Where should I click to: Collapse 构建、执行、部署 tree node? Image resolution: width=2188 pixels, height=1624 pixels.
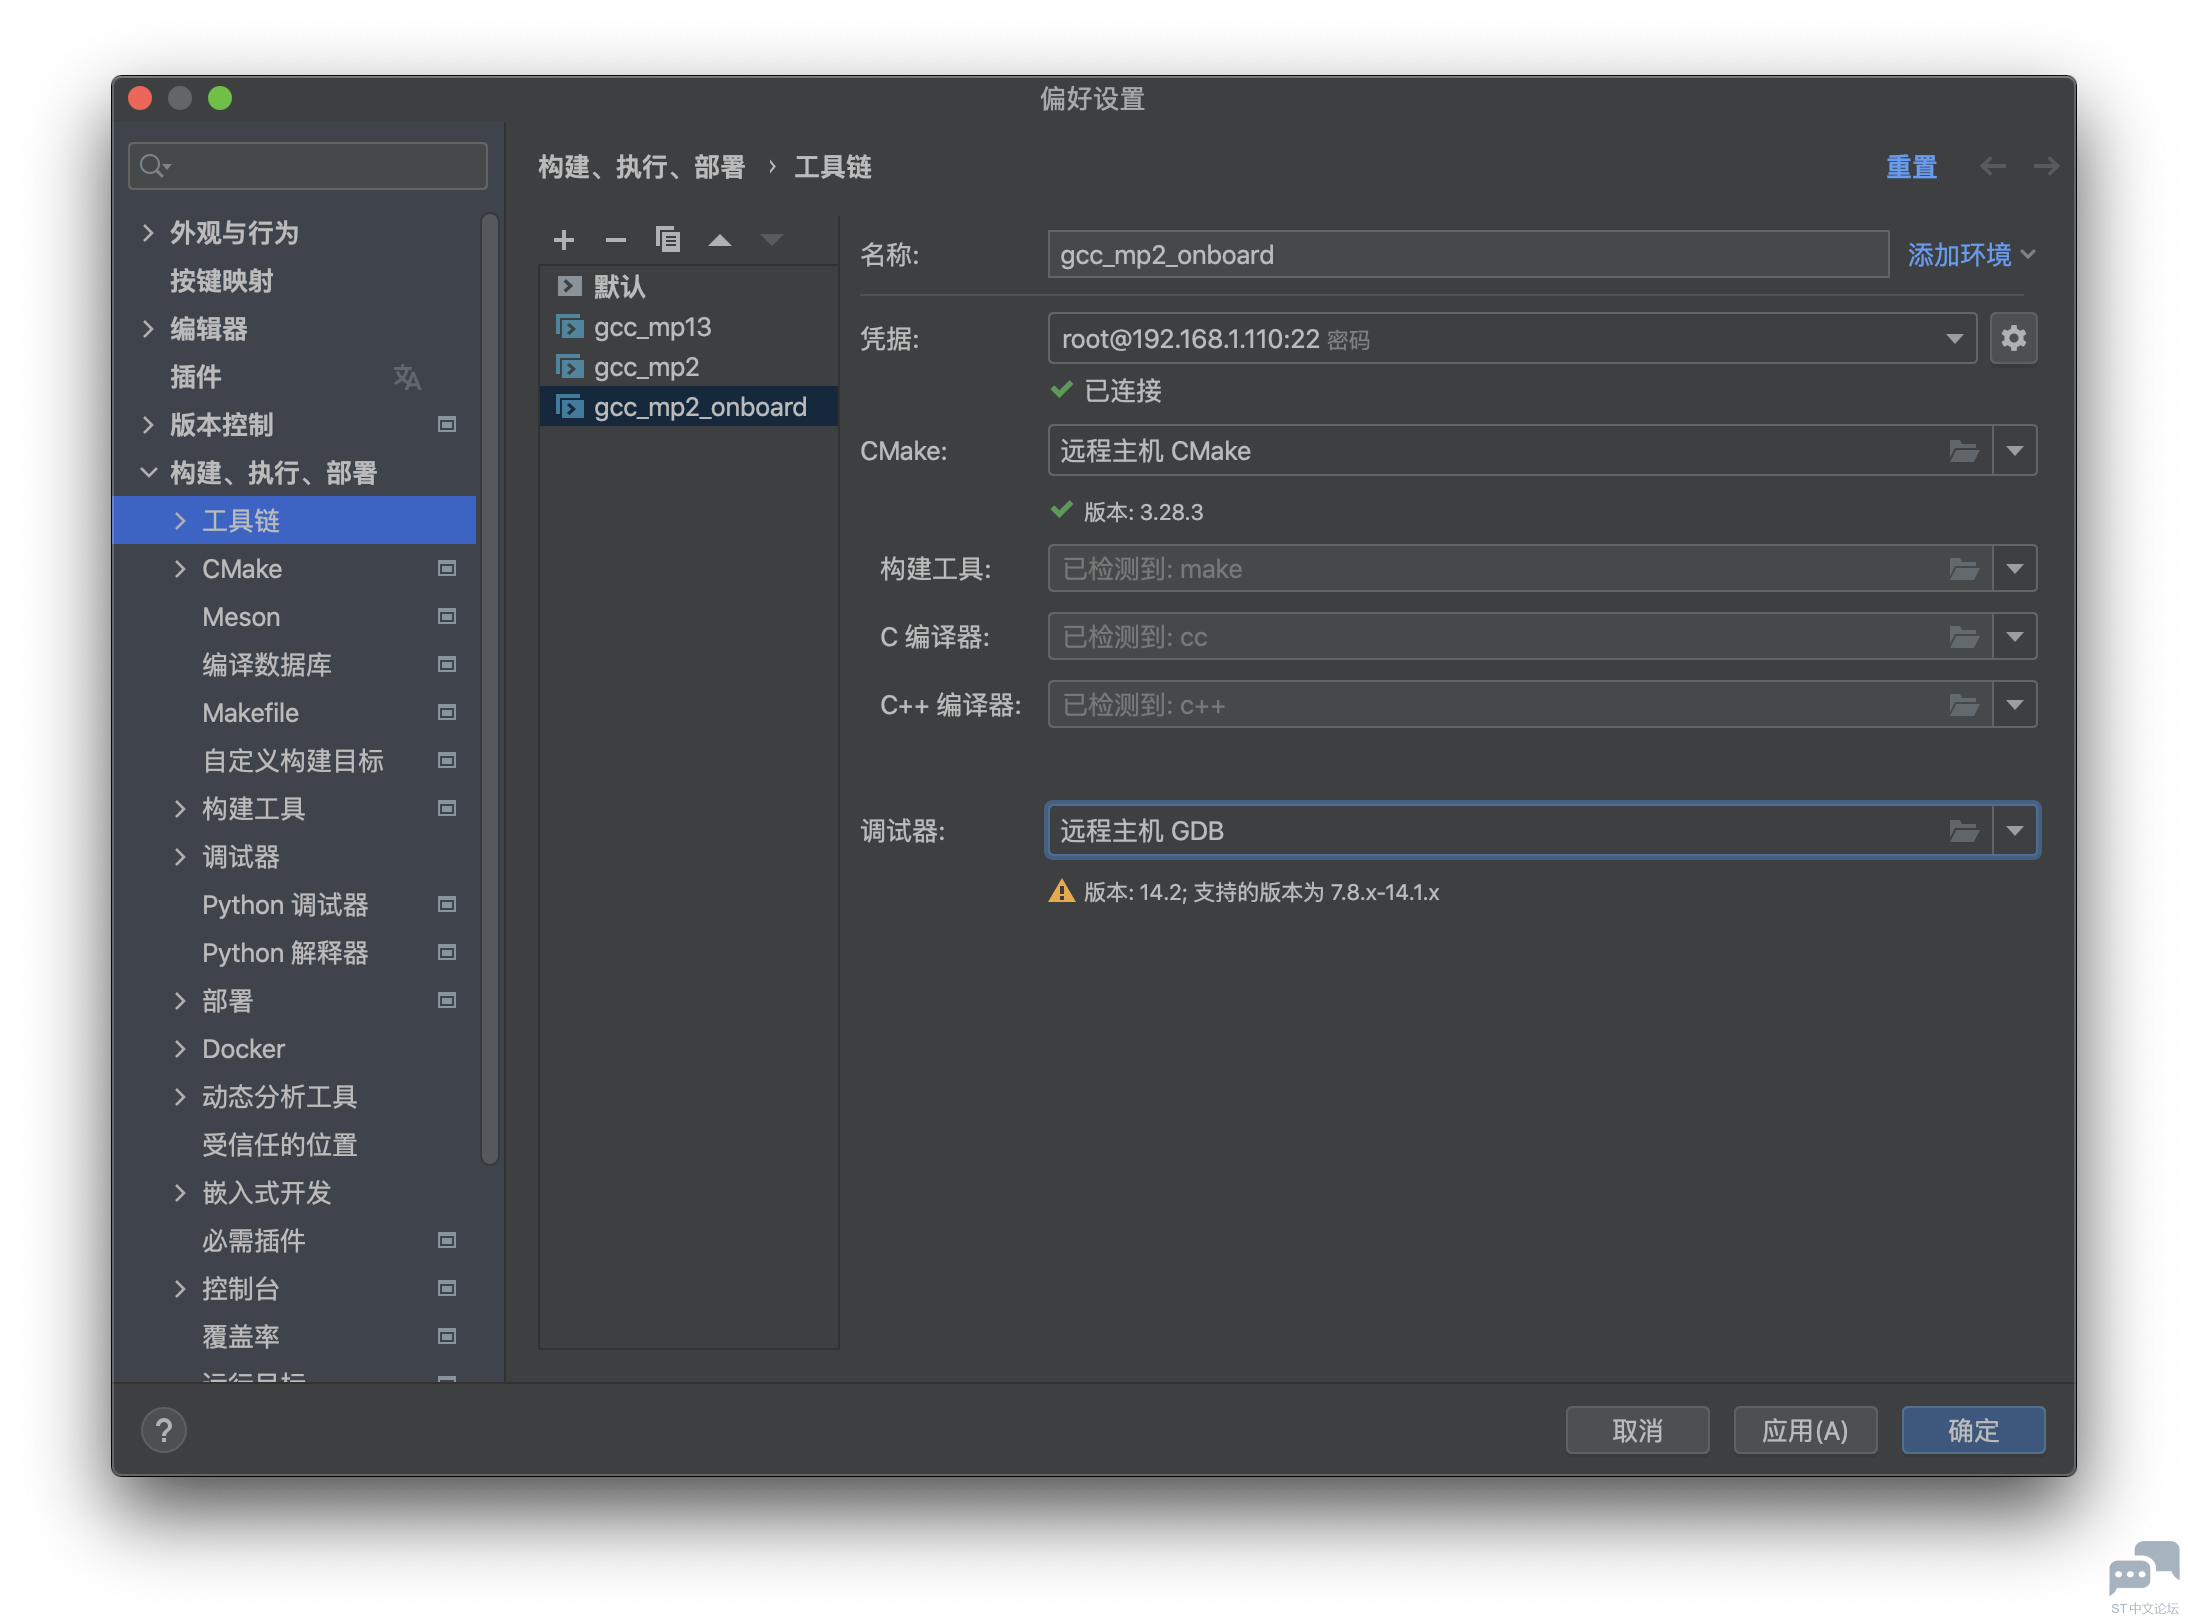click(x=148, y=473)
